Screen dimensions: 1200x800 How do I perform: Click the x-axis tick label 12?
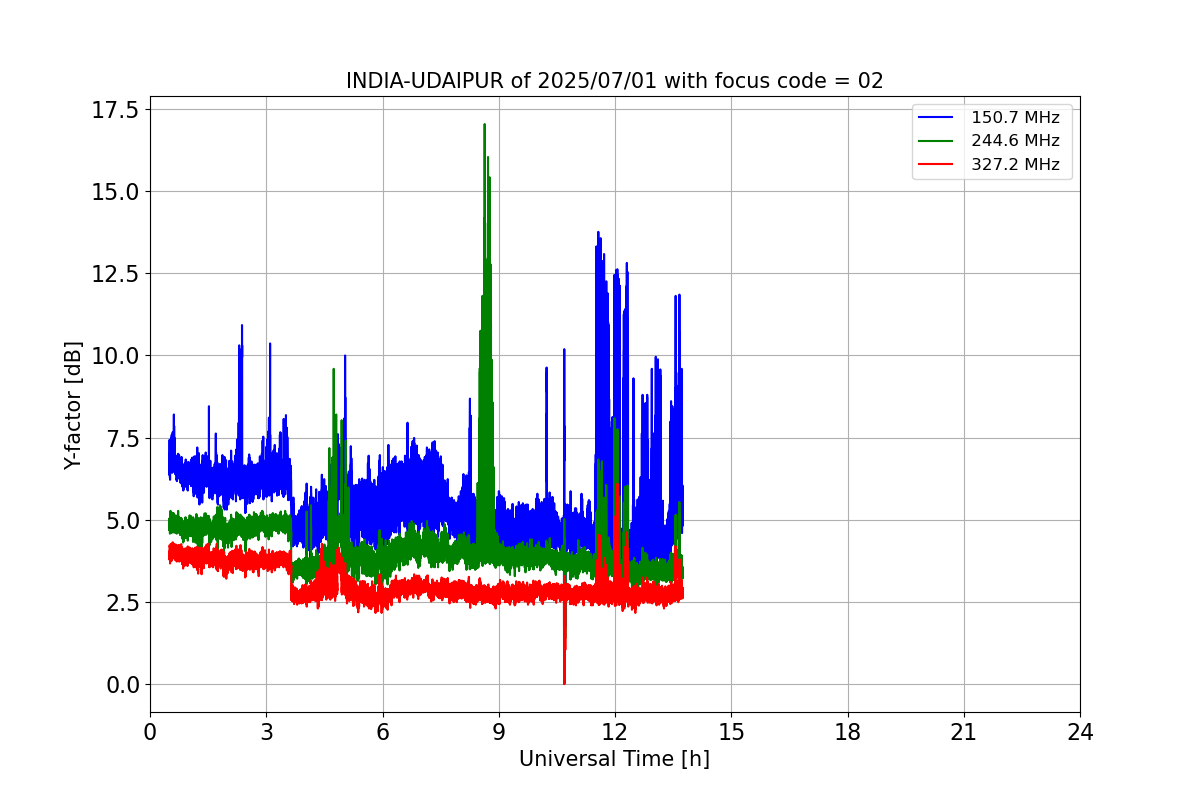pyautogui.click(x=615, y=732)
